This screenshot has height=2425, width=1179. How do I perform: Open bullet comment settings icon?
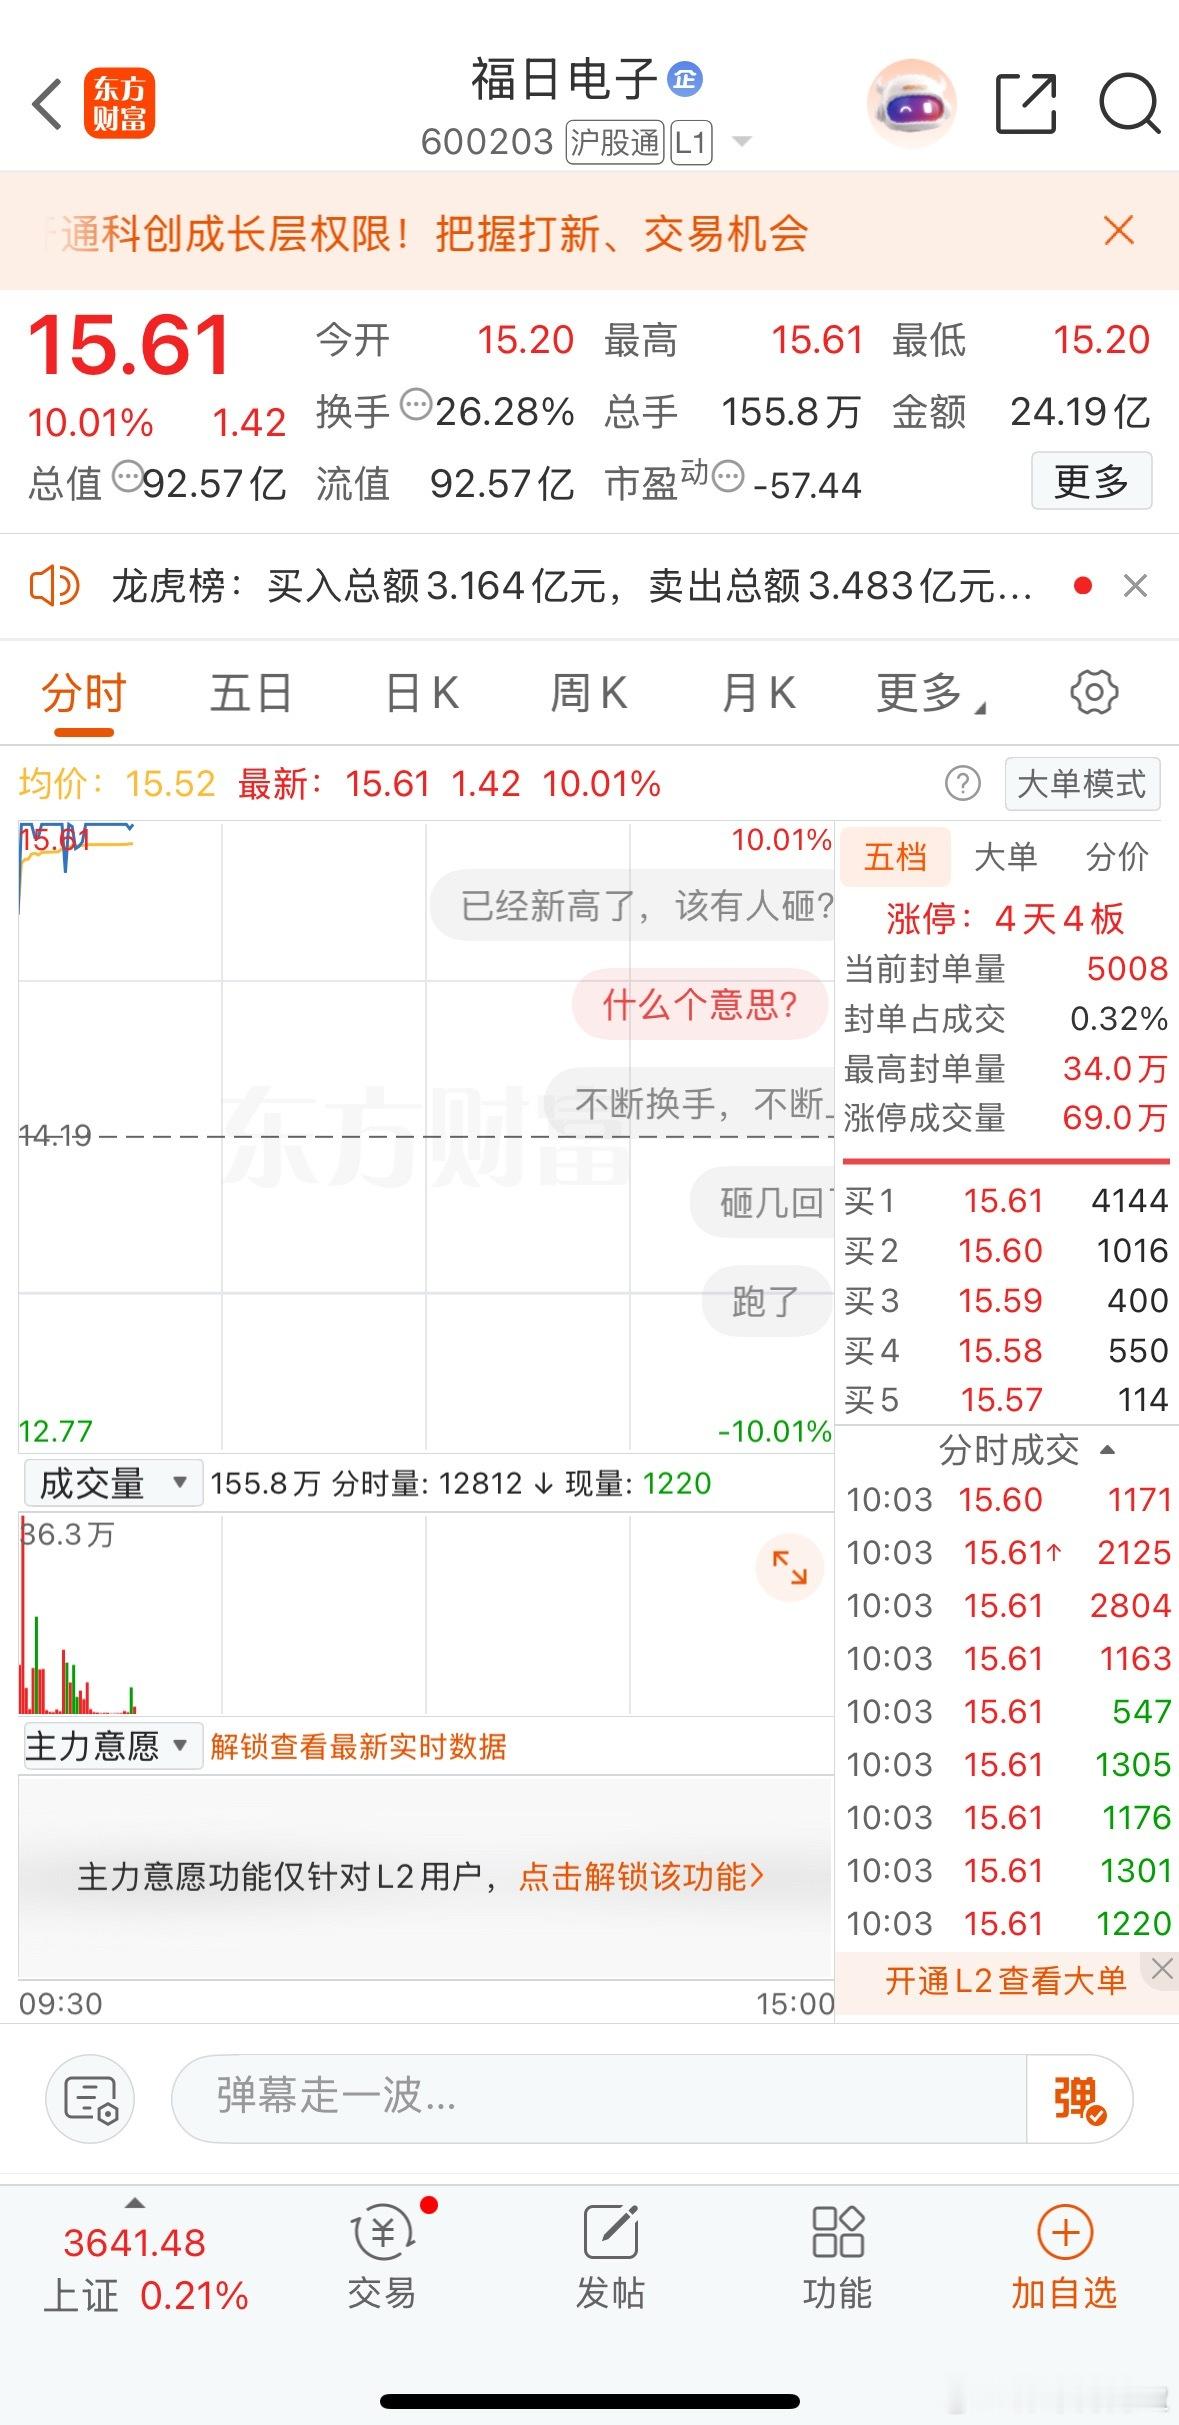[90, 2099]
